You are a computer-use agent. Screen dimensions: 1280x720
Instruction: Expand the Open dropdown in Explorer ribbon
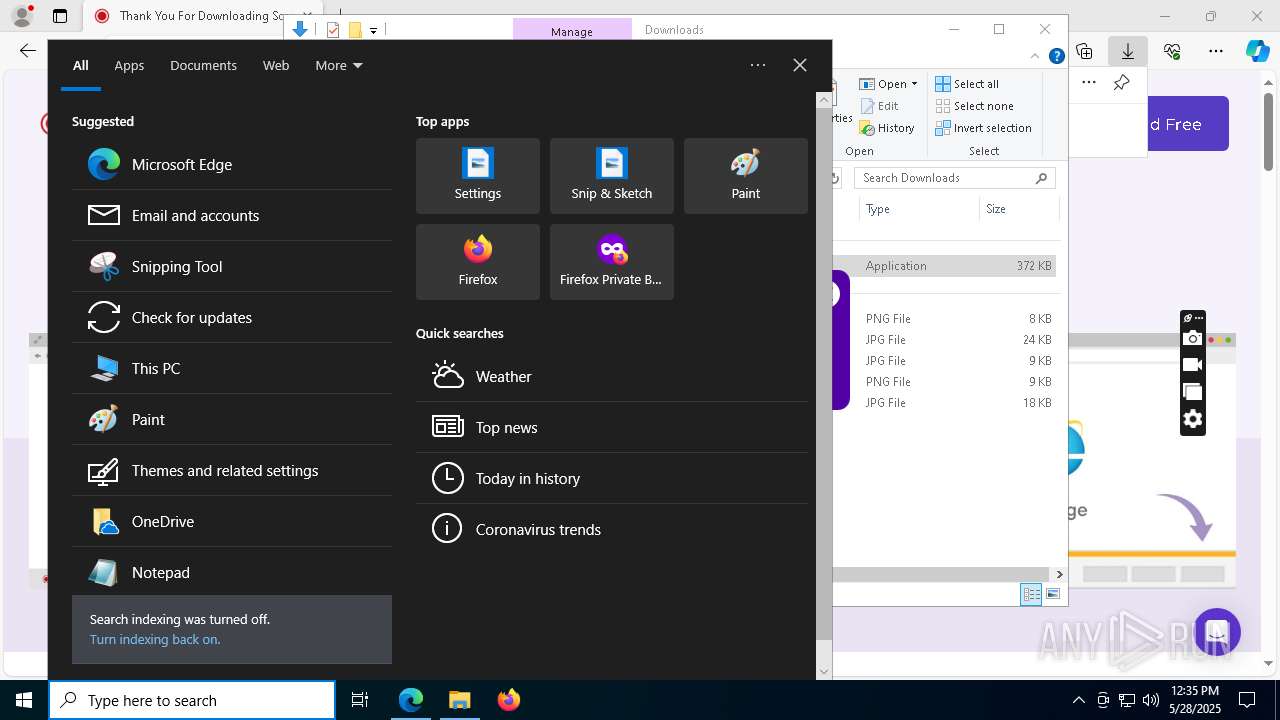(889, 84)
